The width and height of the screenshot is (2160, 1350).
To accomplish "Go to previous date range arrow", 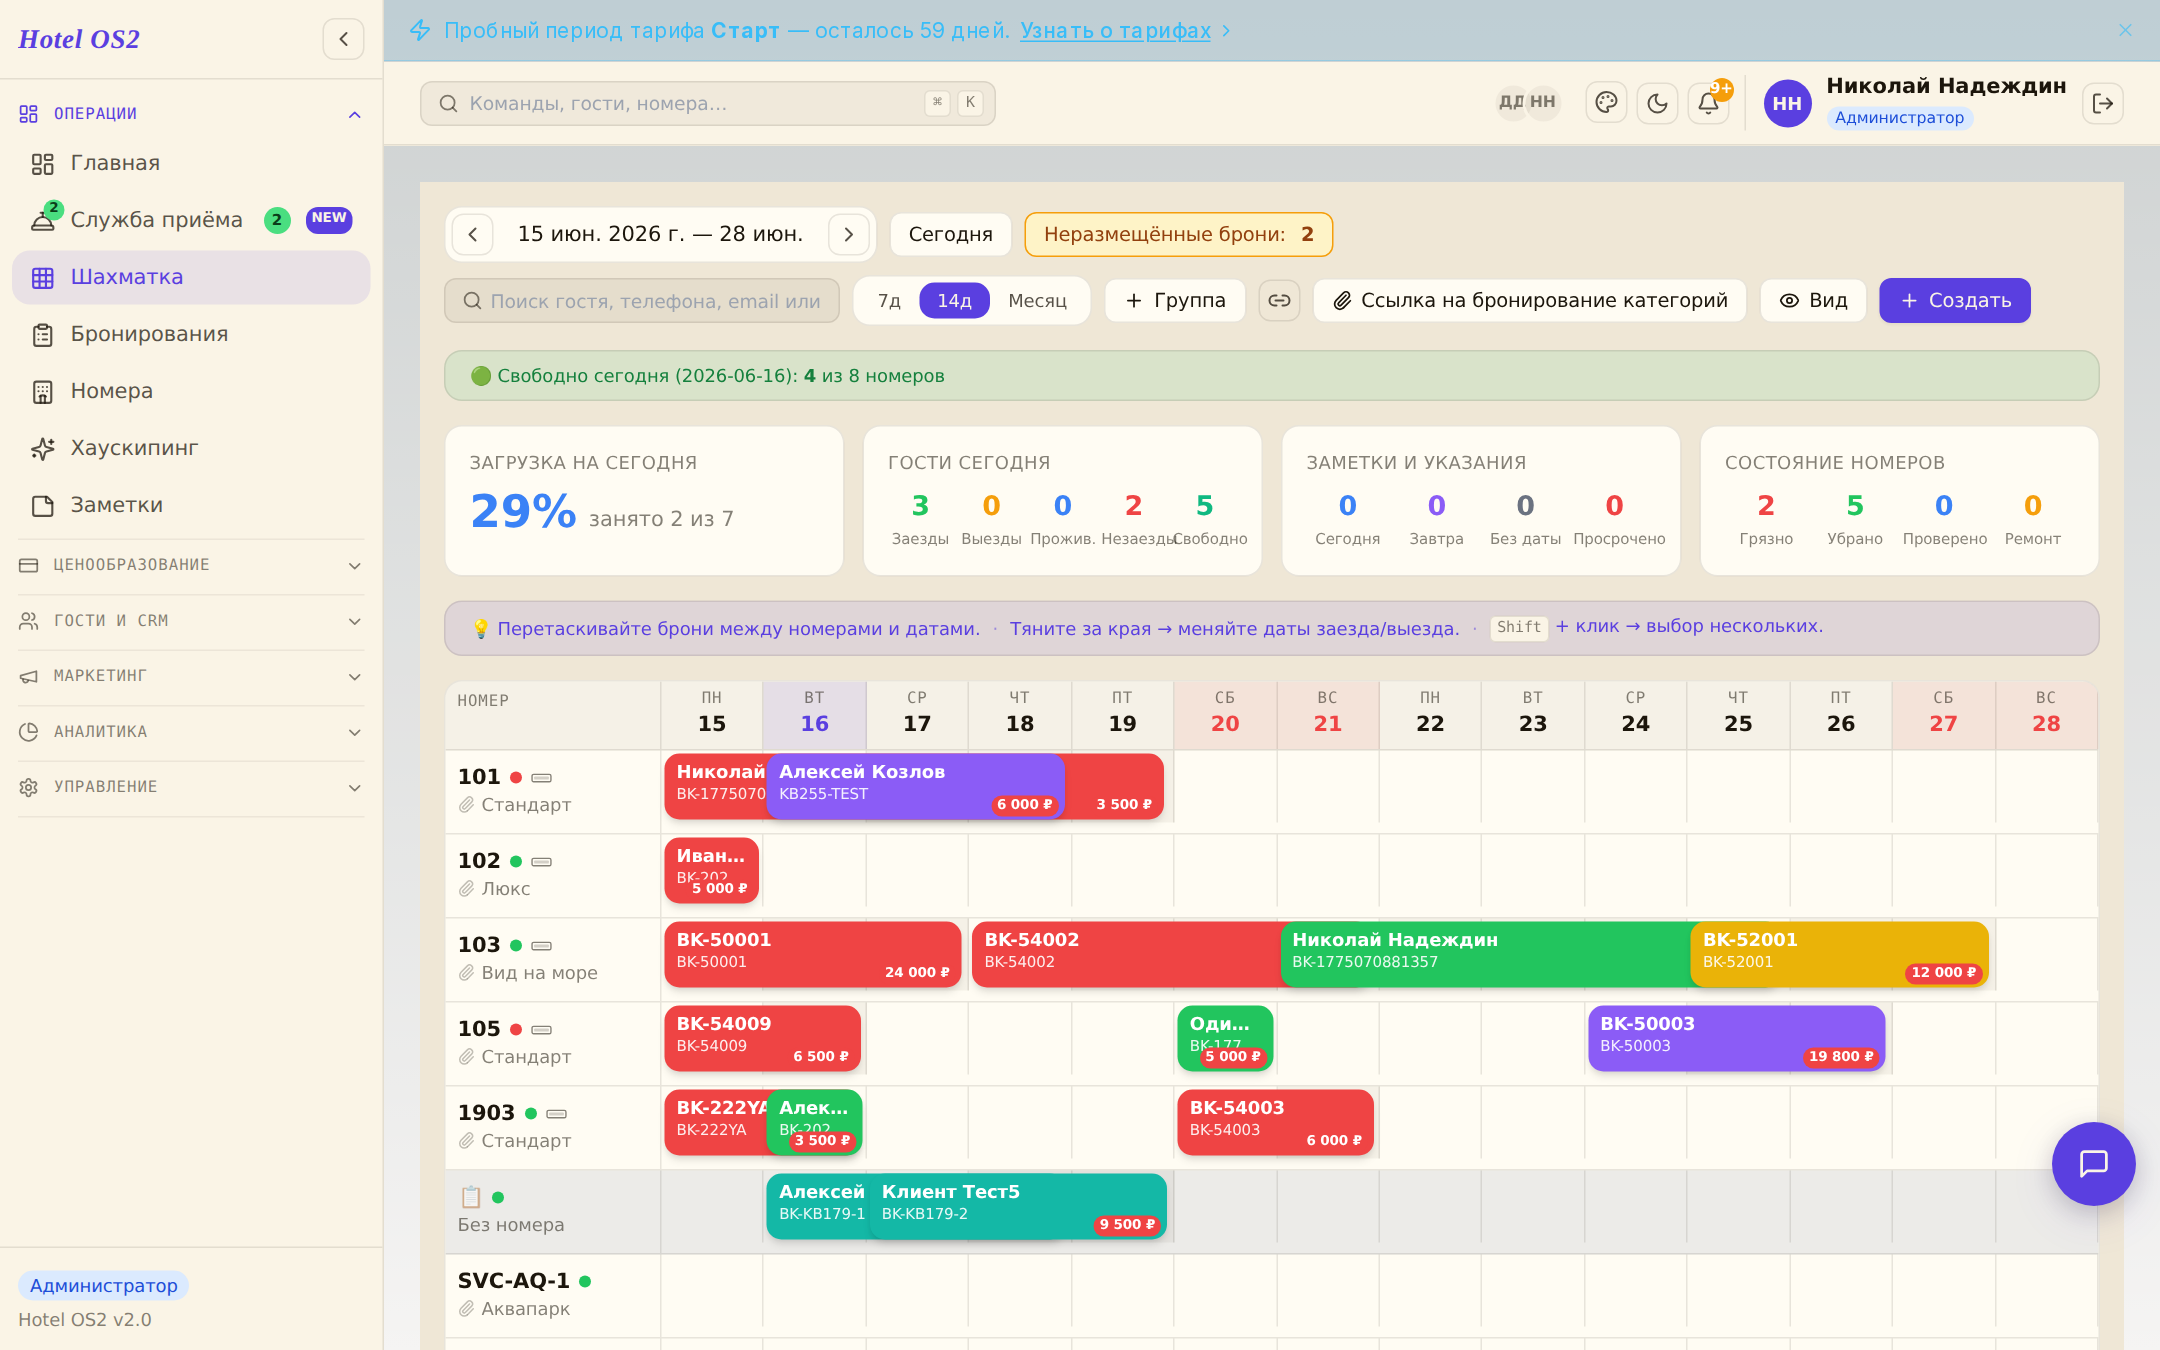I will 473,234.
